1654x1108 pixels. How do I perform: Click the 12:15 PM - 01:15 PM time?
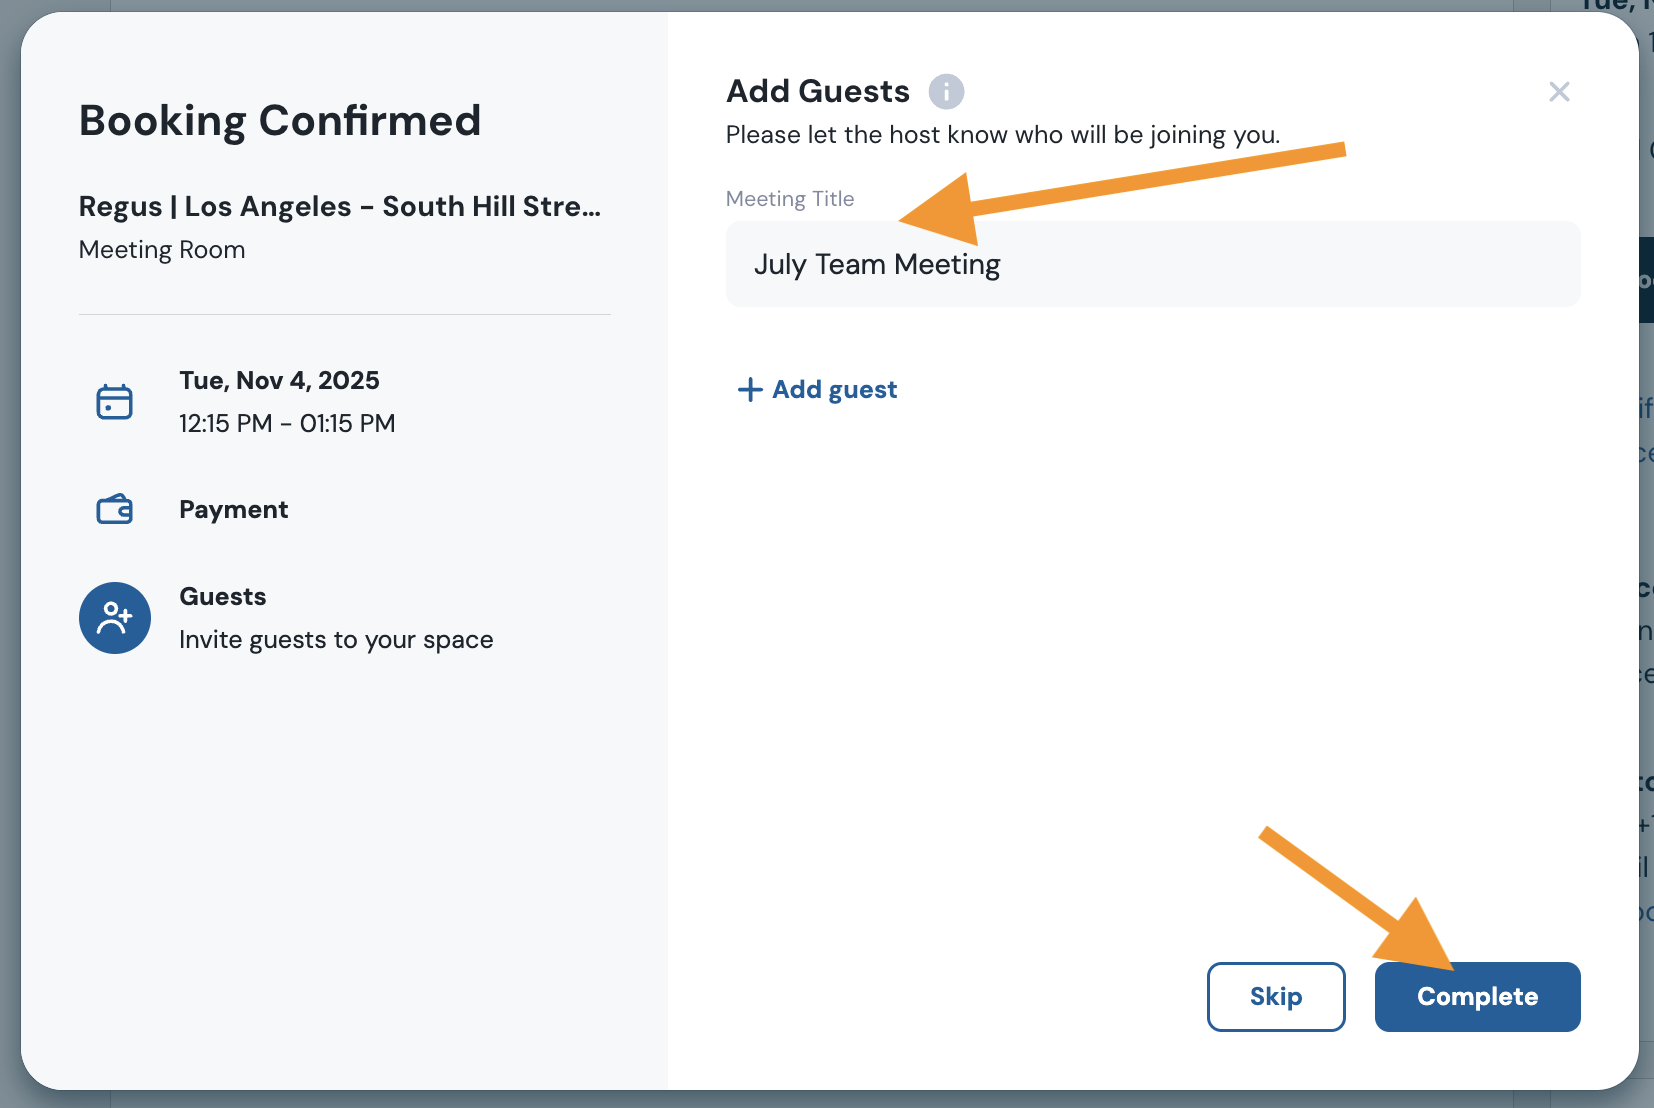point(287,423)
